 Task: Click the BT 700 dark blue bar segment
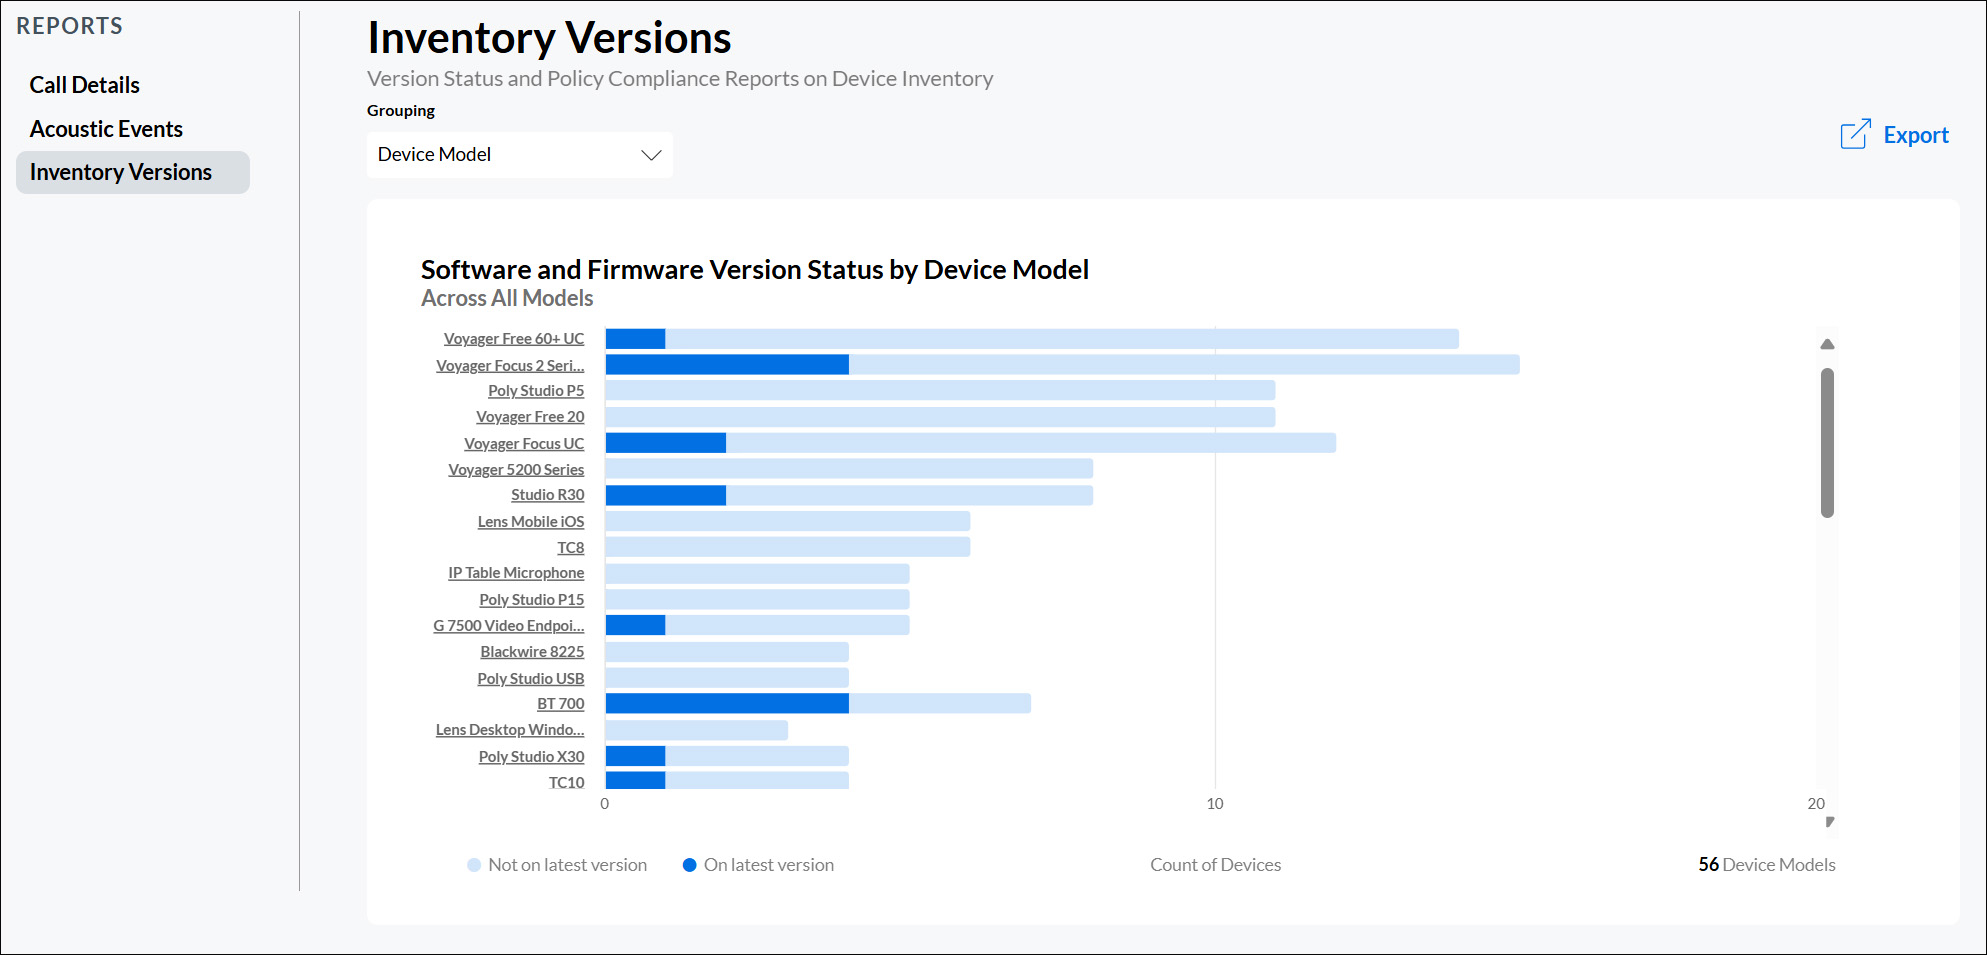point(725,703)
